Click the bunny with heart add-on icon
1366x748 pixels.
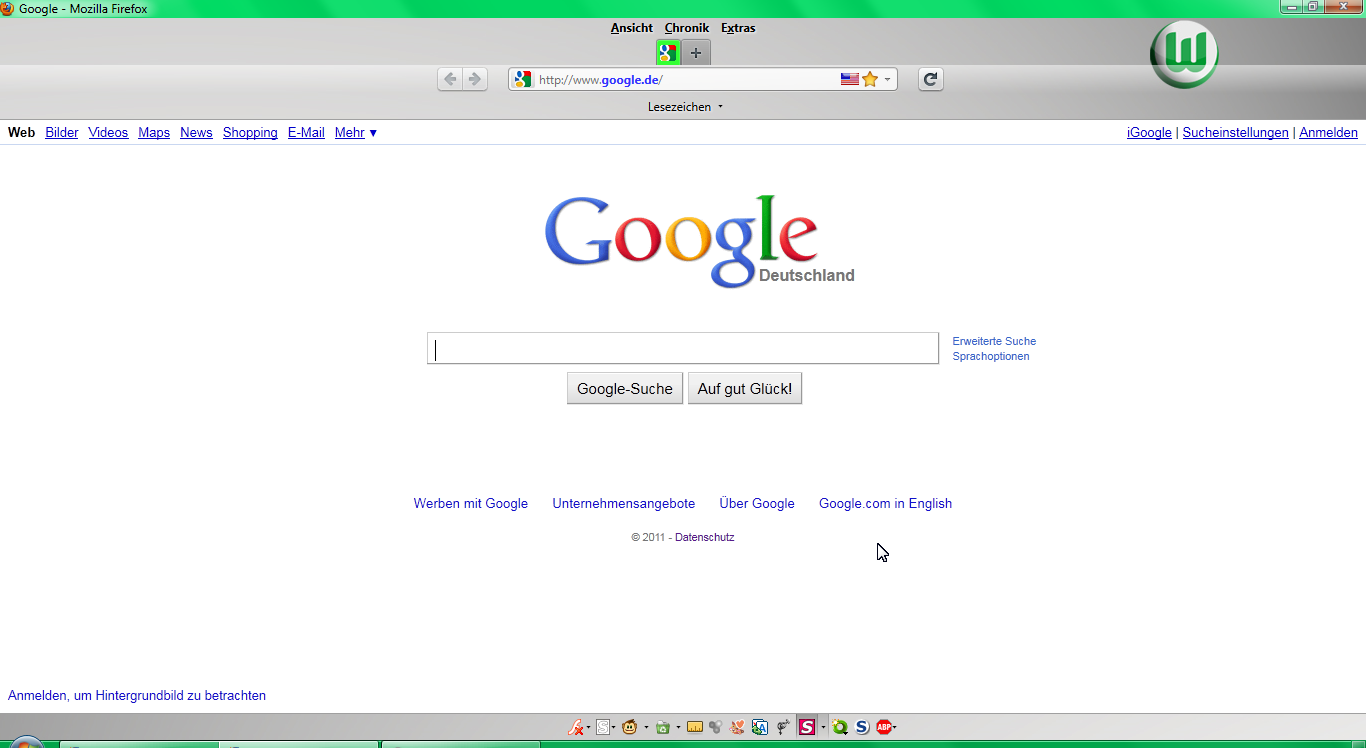click(737, 727)
